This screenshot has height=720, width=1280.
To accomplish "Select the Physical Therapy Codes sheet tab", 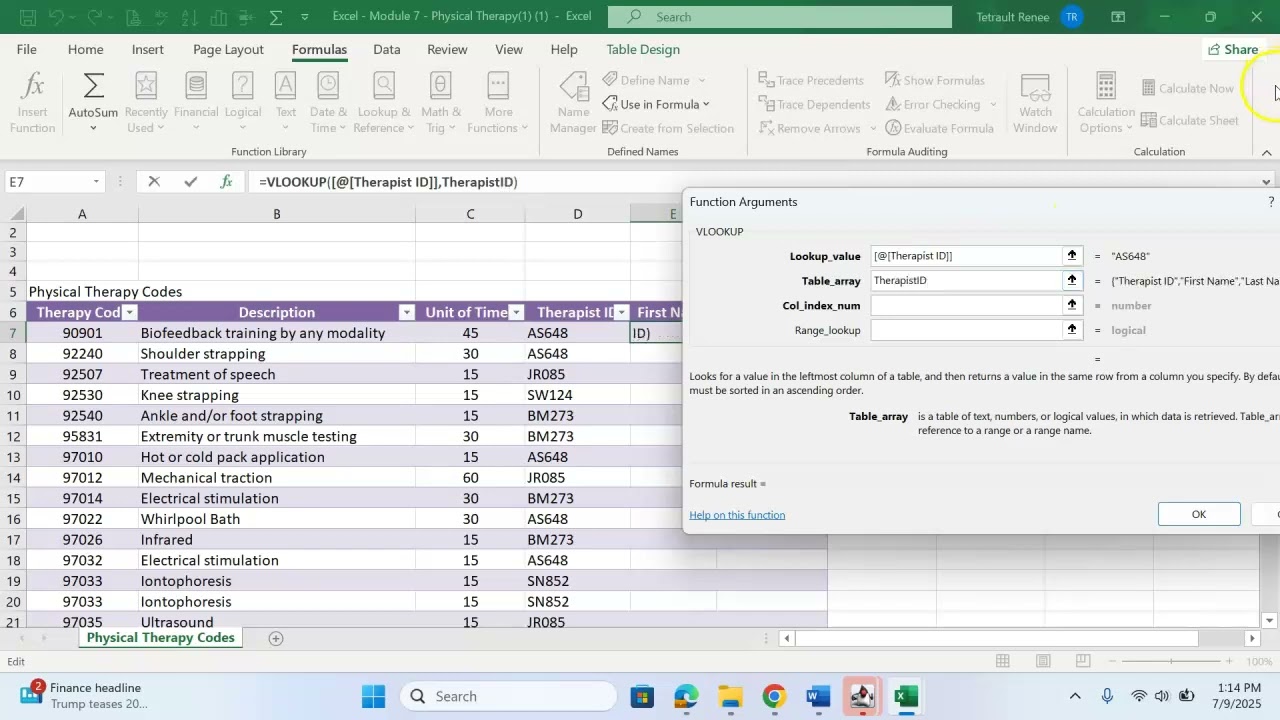I will [x=161, y=638].
